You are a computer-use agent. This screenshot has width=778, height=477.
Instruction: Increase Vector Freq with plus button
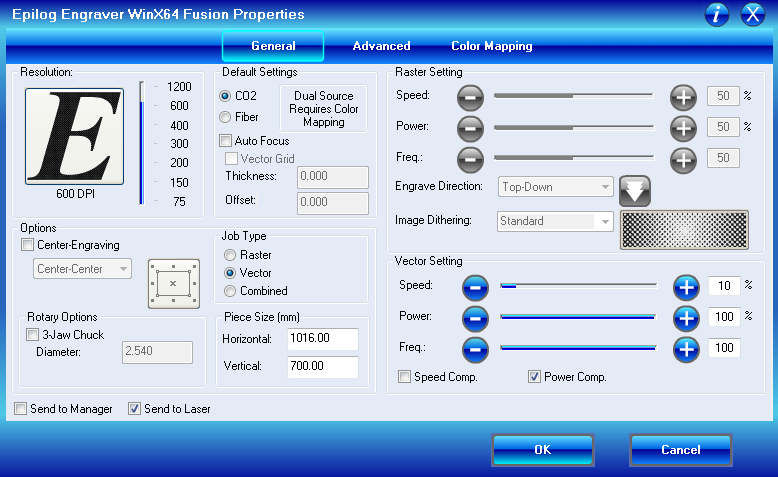tap(685, 349)
